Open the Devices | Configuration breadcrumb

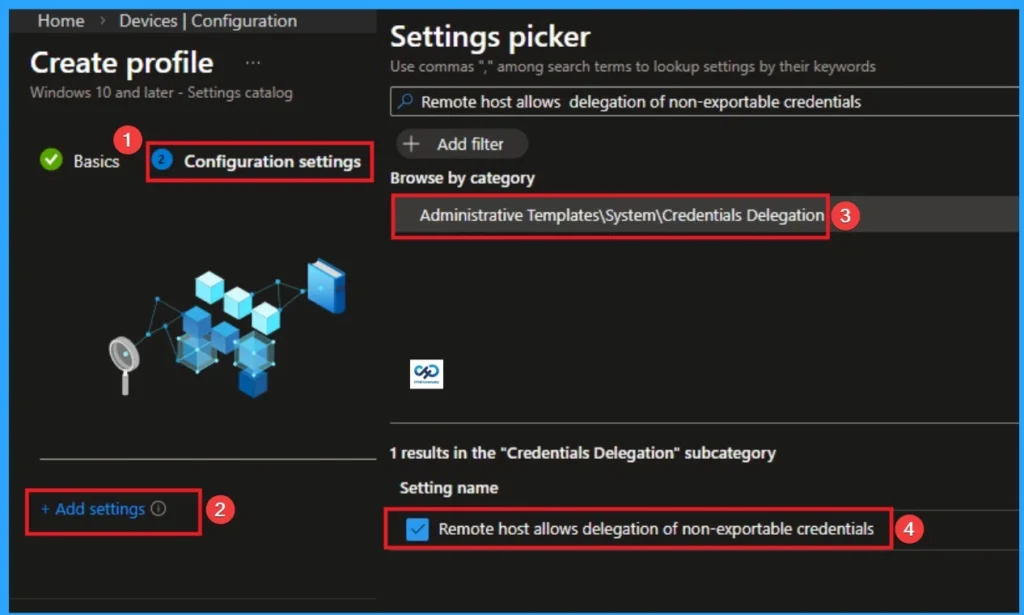pos(206,20)
